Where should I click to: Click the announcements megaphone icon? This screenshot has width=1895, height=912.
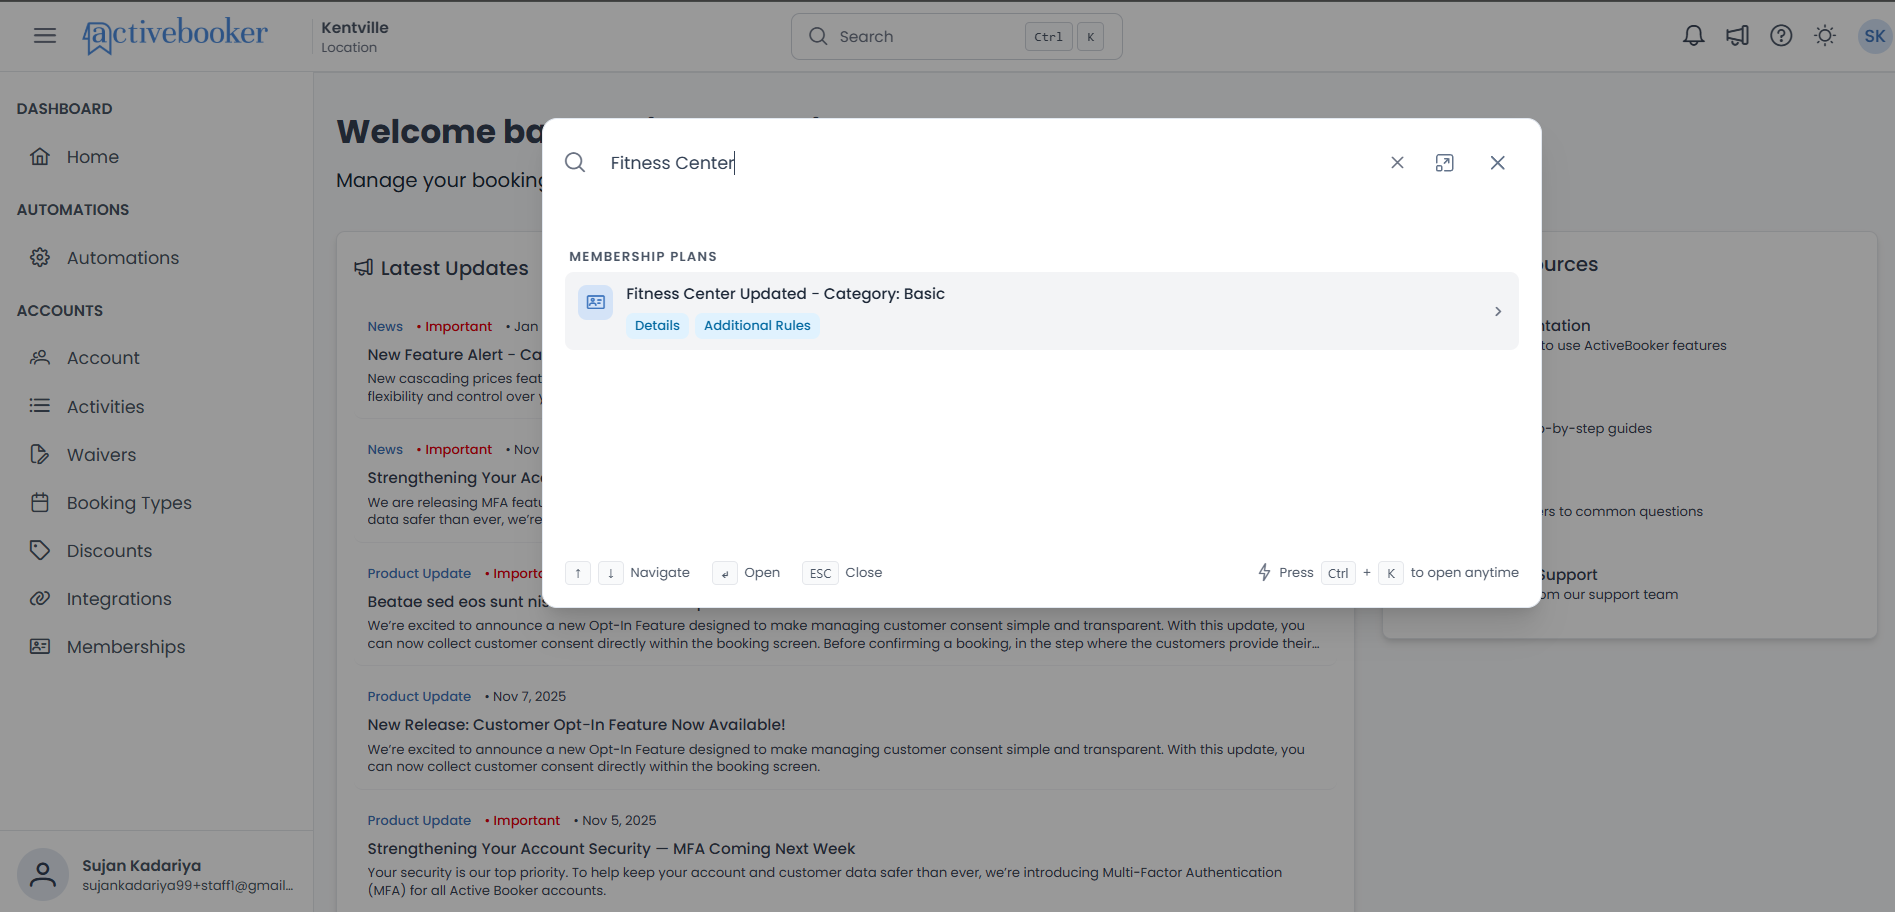(1737, 36)
